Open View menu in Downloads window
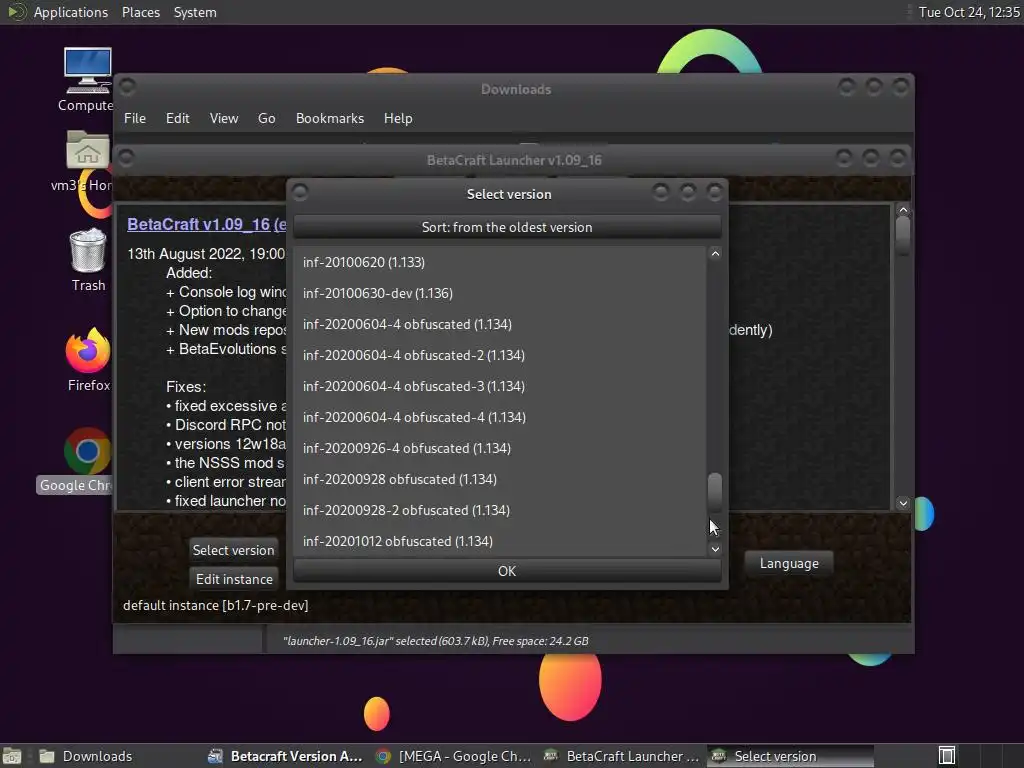This screenshot has width=1024, height=768. (x=223, y=118)
